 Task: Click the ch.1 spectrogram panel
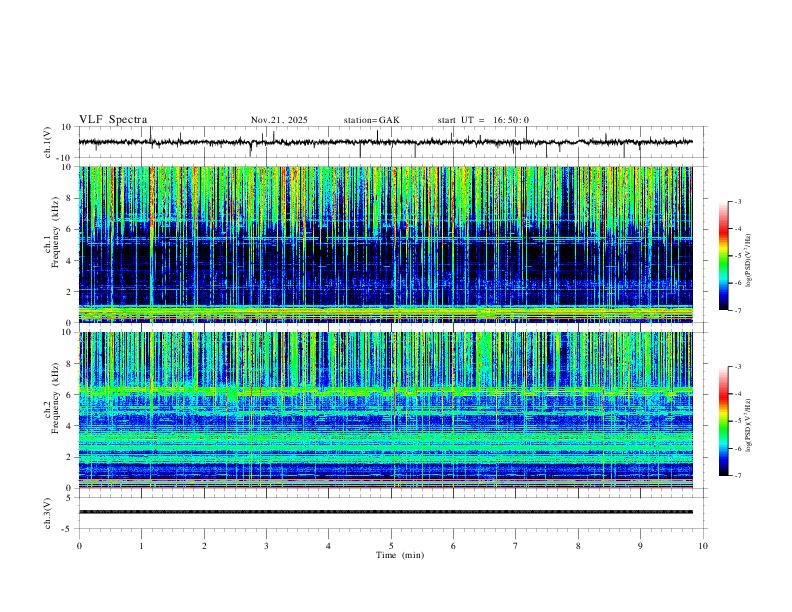(x=385, y=244)
